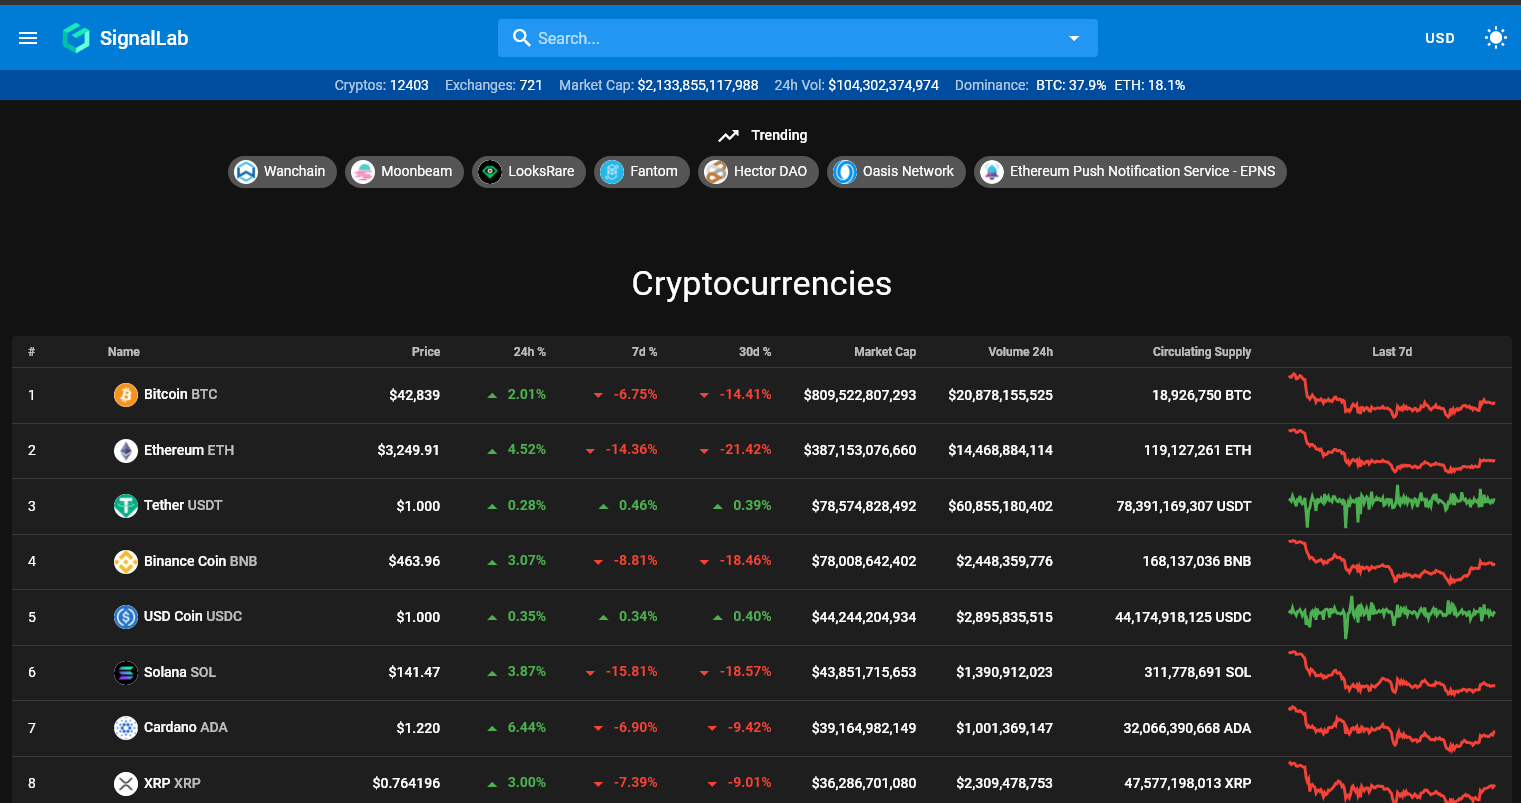Click the Cardano coin icon

[x=125, y=728]
